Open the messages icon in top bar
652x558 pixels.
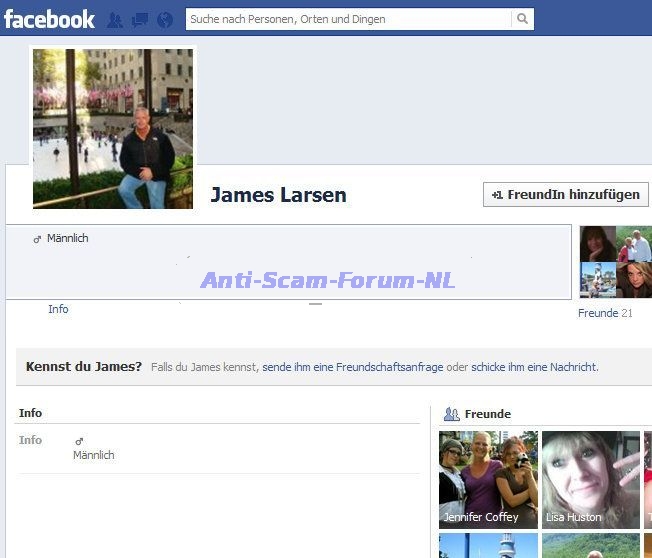click(x=140, y=19)
